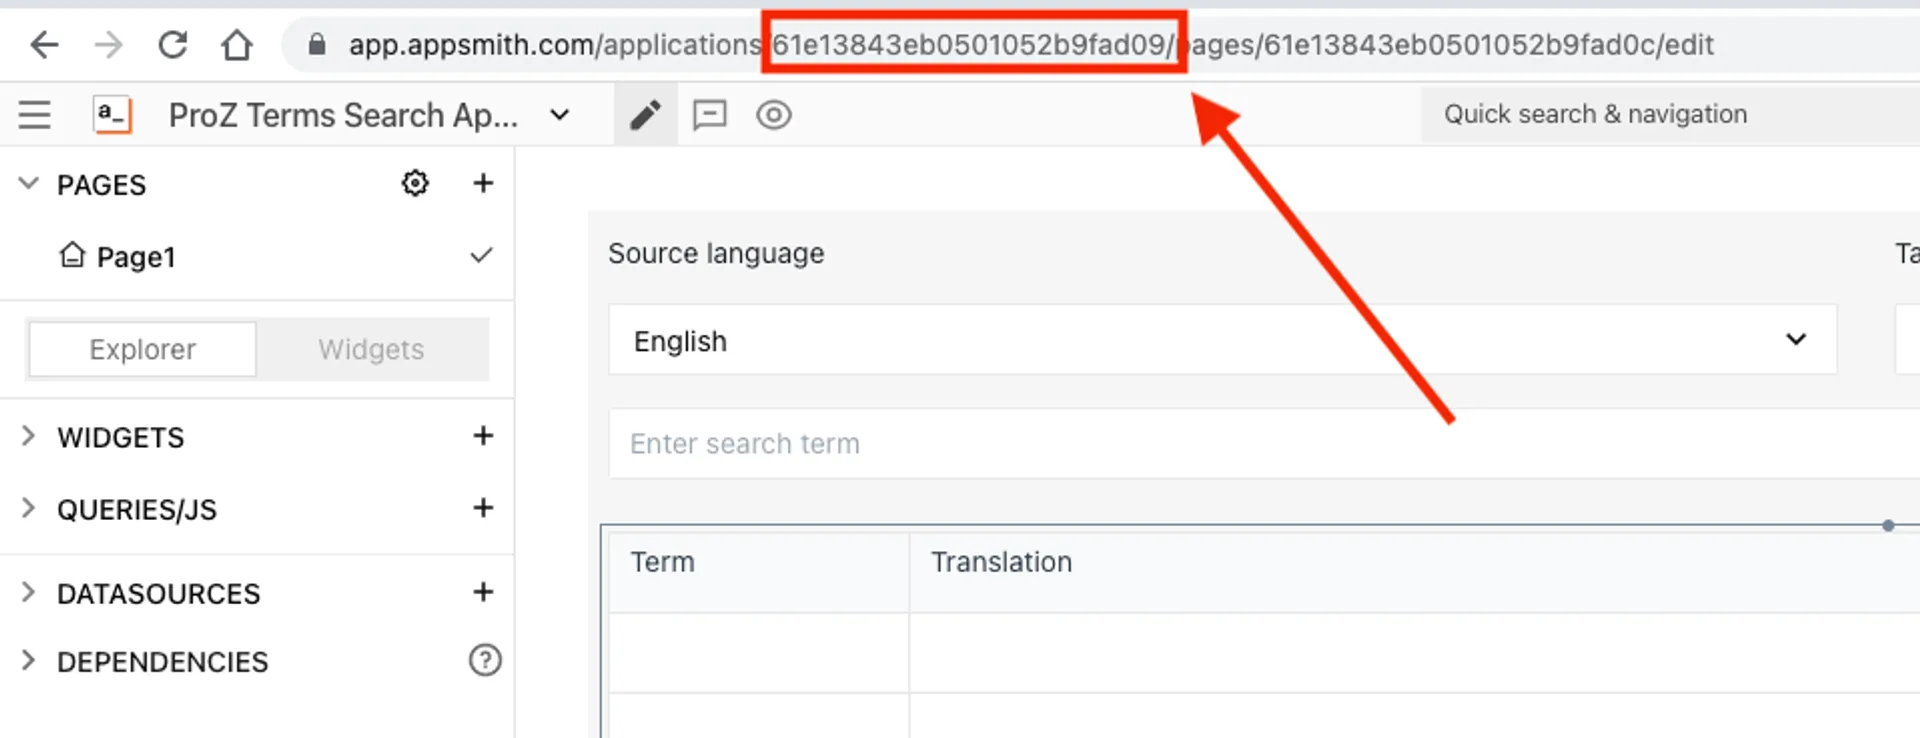This screenshot has height=738, width=1920.
Task: Switch to edit mode pencil icon
Action: pyautogui.click(x=646, y=115)
